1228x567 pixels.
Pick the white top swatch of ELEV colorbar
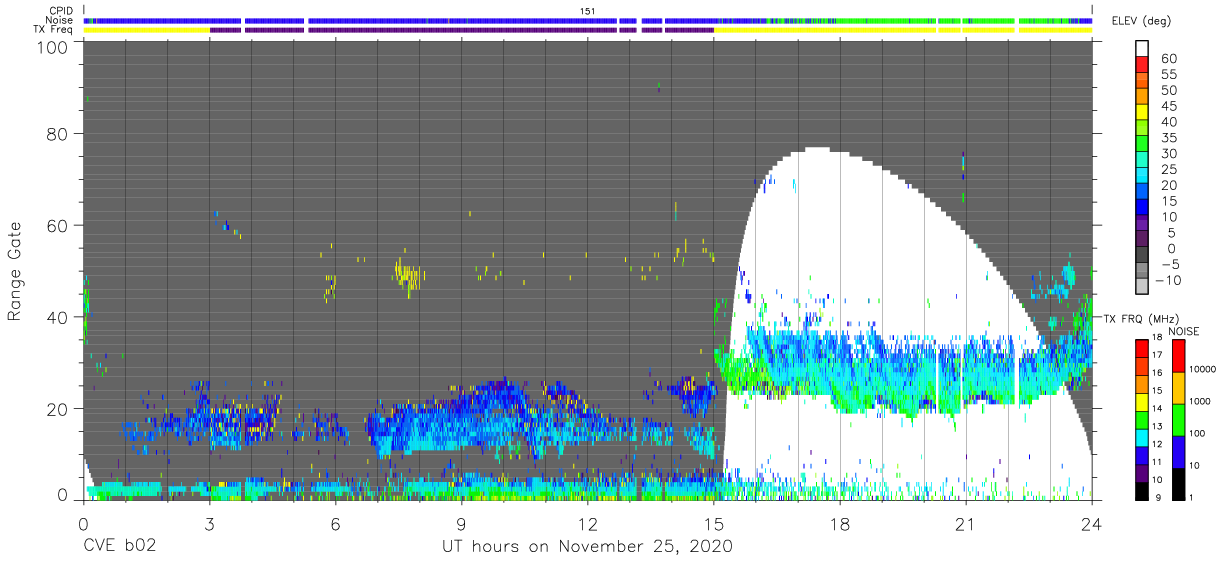click(x=1144, y=50)
